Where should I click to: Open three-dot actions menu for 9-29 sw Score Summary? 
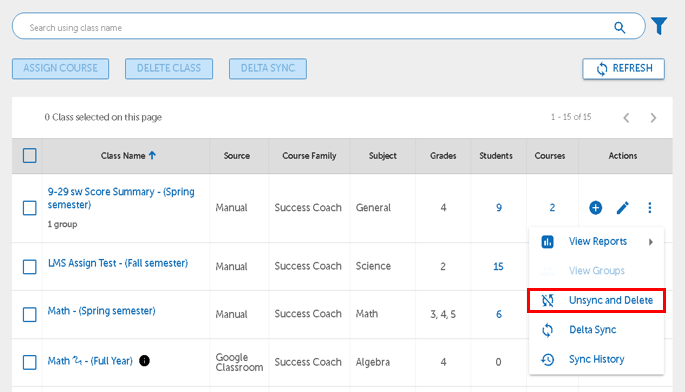(x=650, y=208)
